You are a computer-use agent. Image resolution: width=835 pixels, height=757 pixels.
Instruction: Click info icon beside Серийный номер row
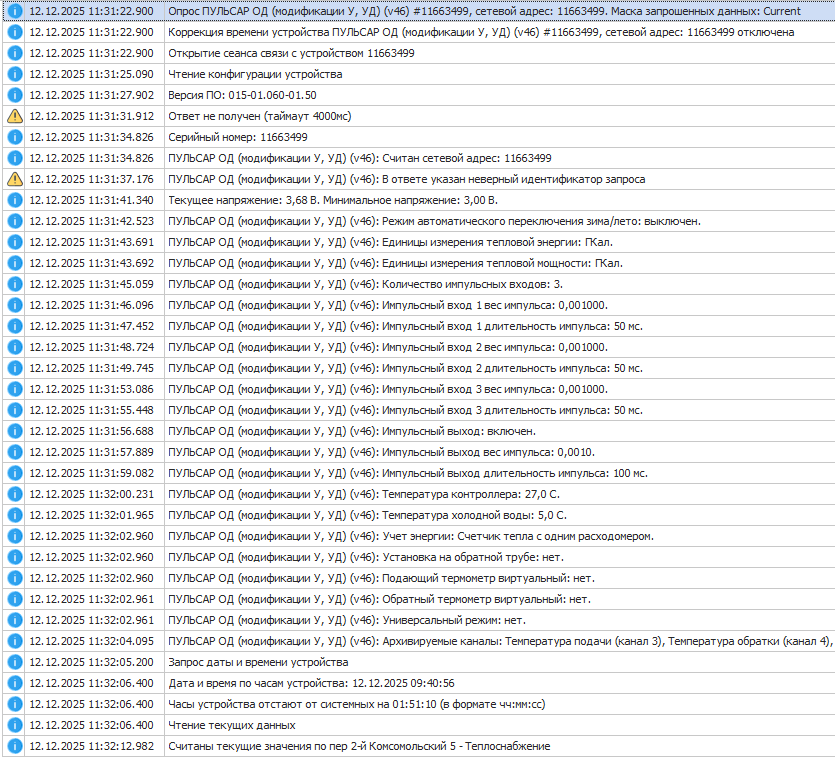(14, 137)
